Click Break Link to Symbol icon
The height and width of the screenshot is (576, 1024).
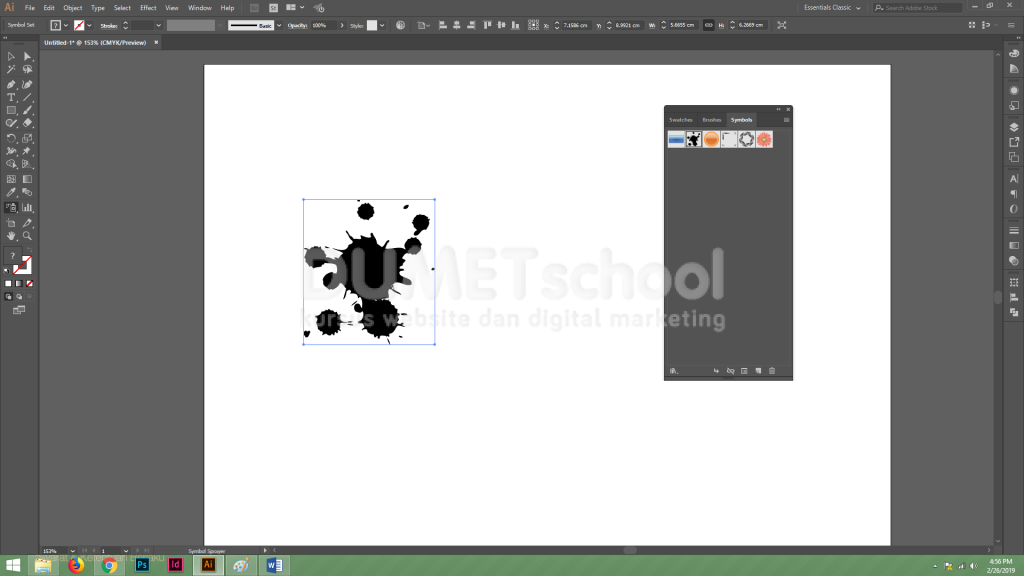730,371
